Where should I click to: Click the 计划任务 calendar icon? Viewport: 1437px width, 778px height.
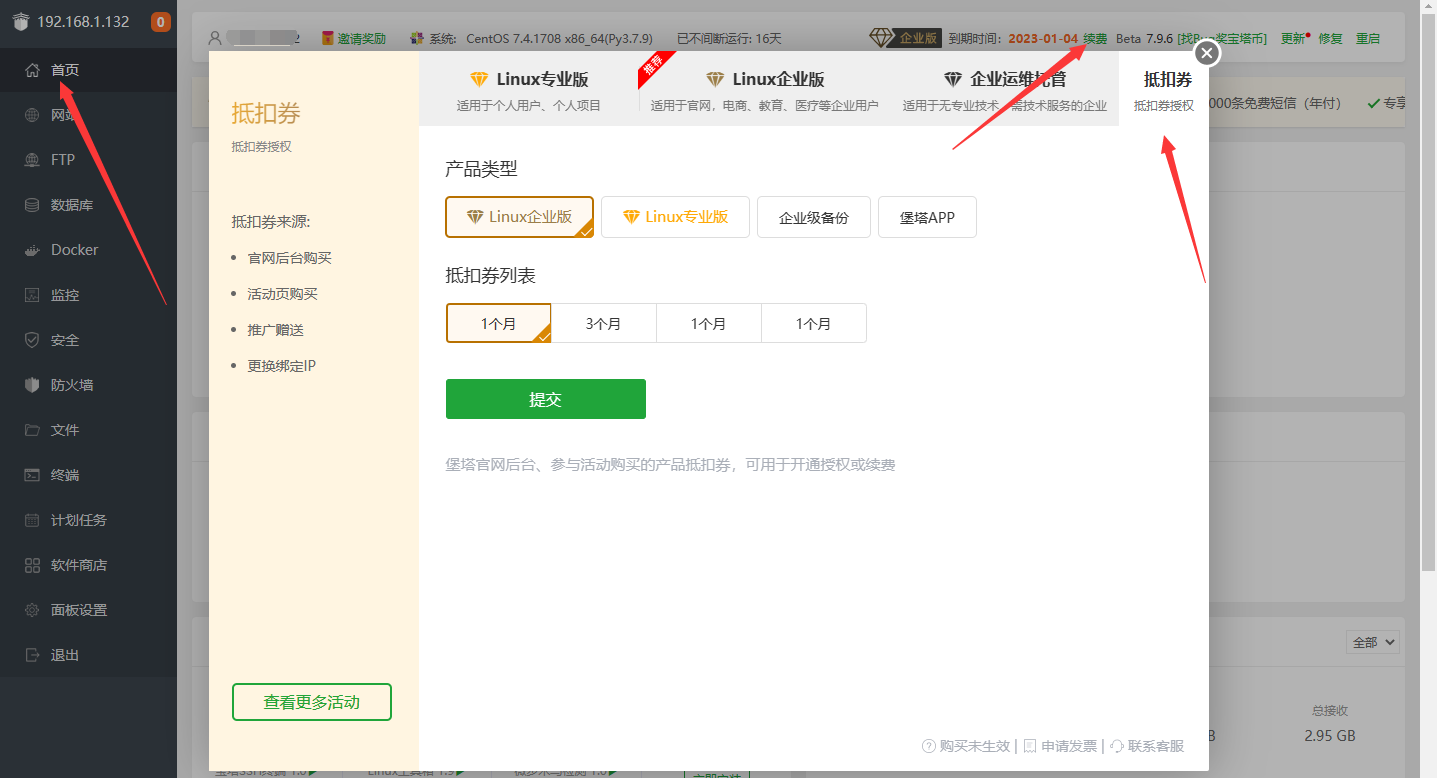click(x=32, y=520)
